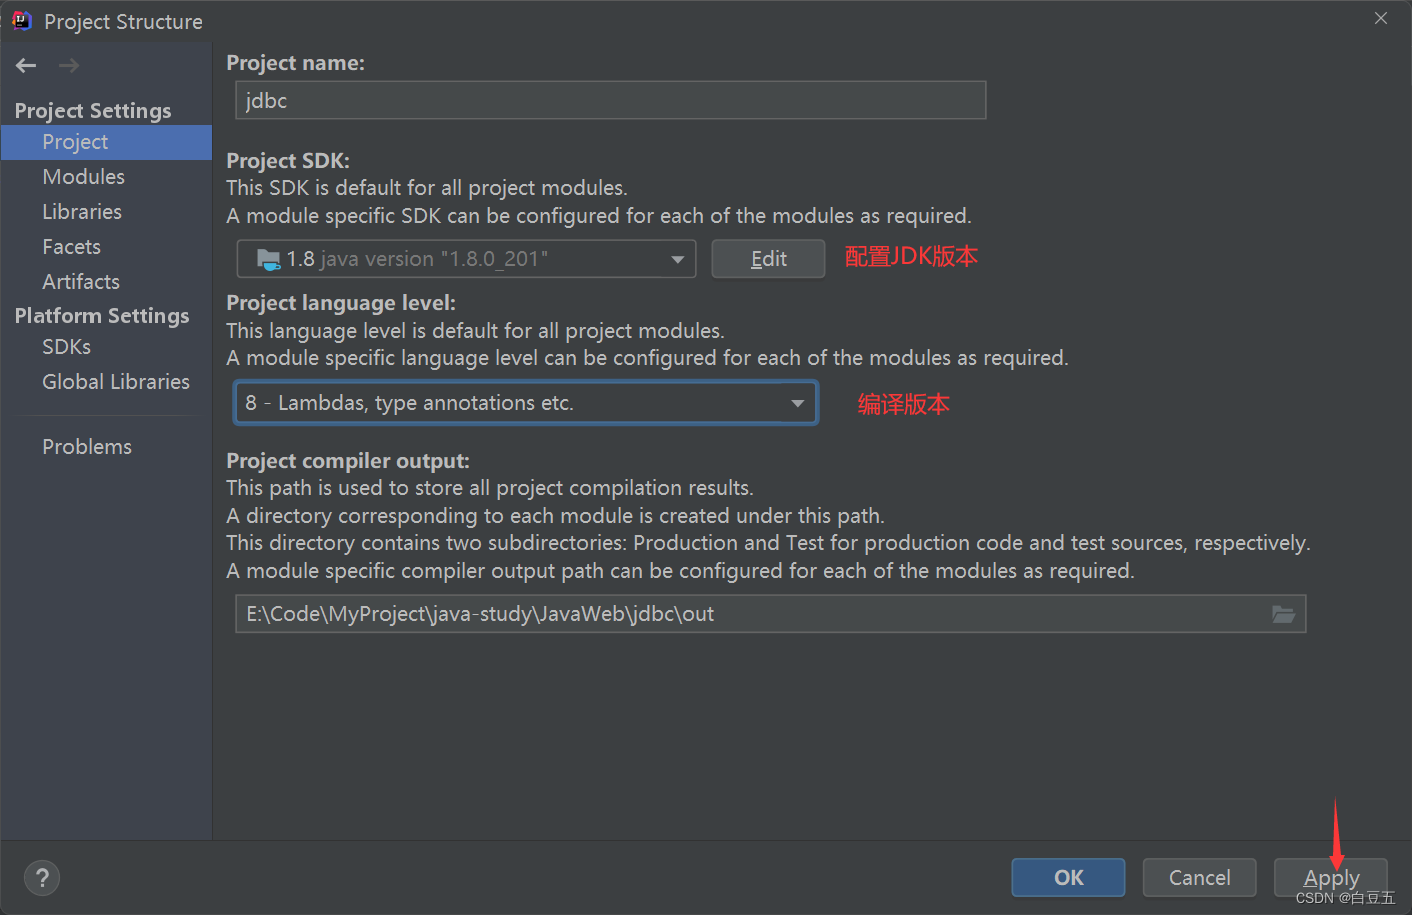Browse for compiler output folder
Viewport: 1412px width, 915px height.
point(1283,614)
